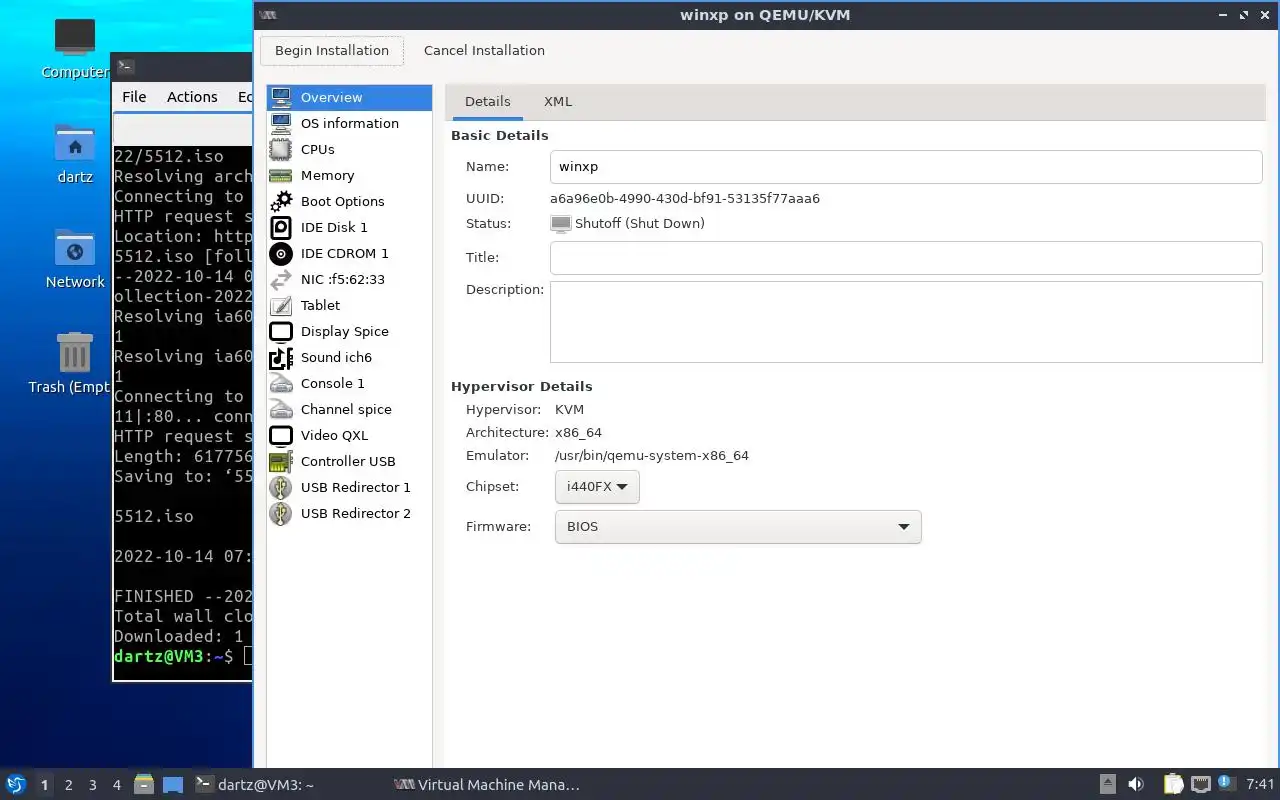This screenshot has height=800, width=1280.
Task: Click the KVM hypervisor value
Action: (569, 410)
